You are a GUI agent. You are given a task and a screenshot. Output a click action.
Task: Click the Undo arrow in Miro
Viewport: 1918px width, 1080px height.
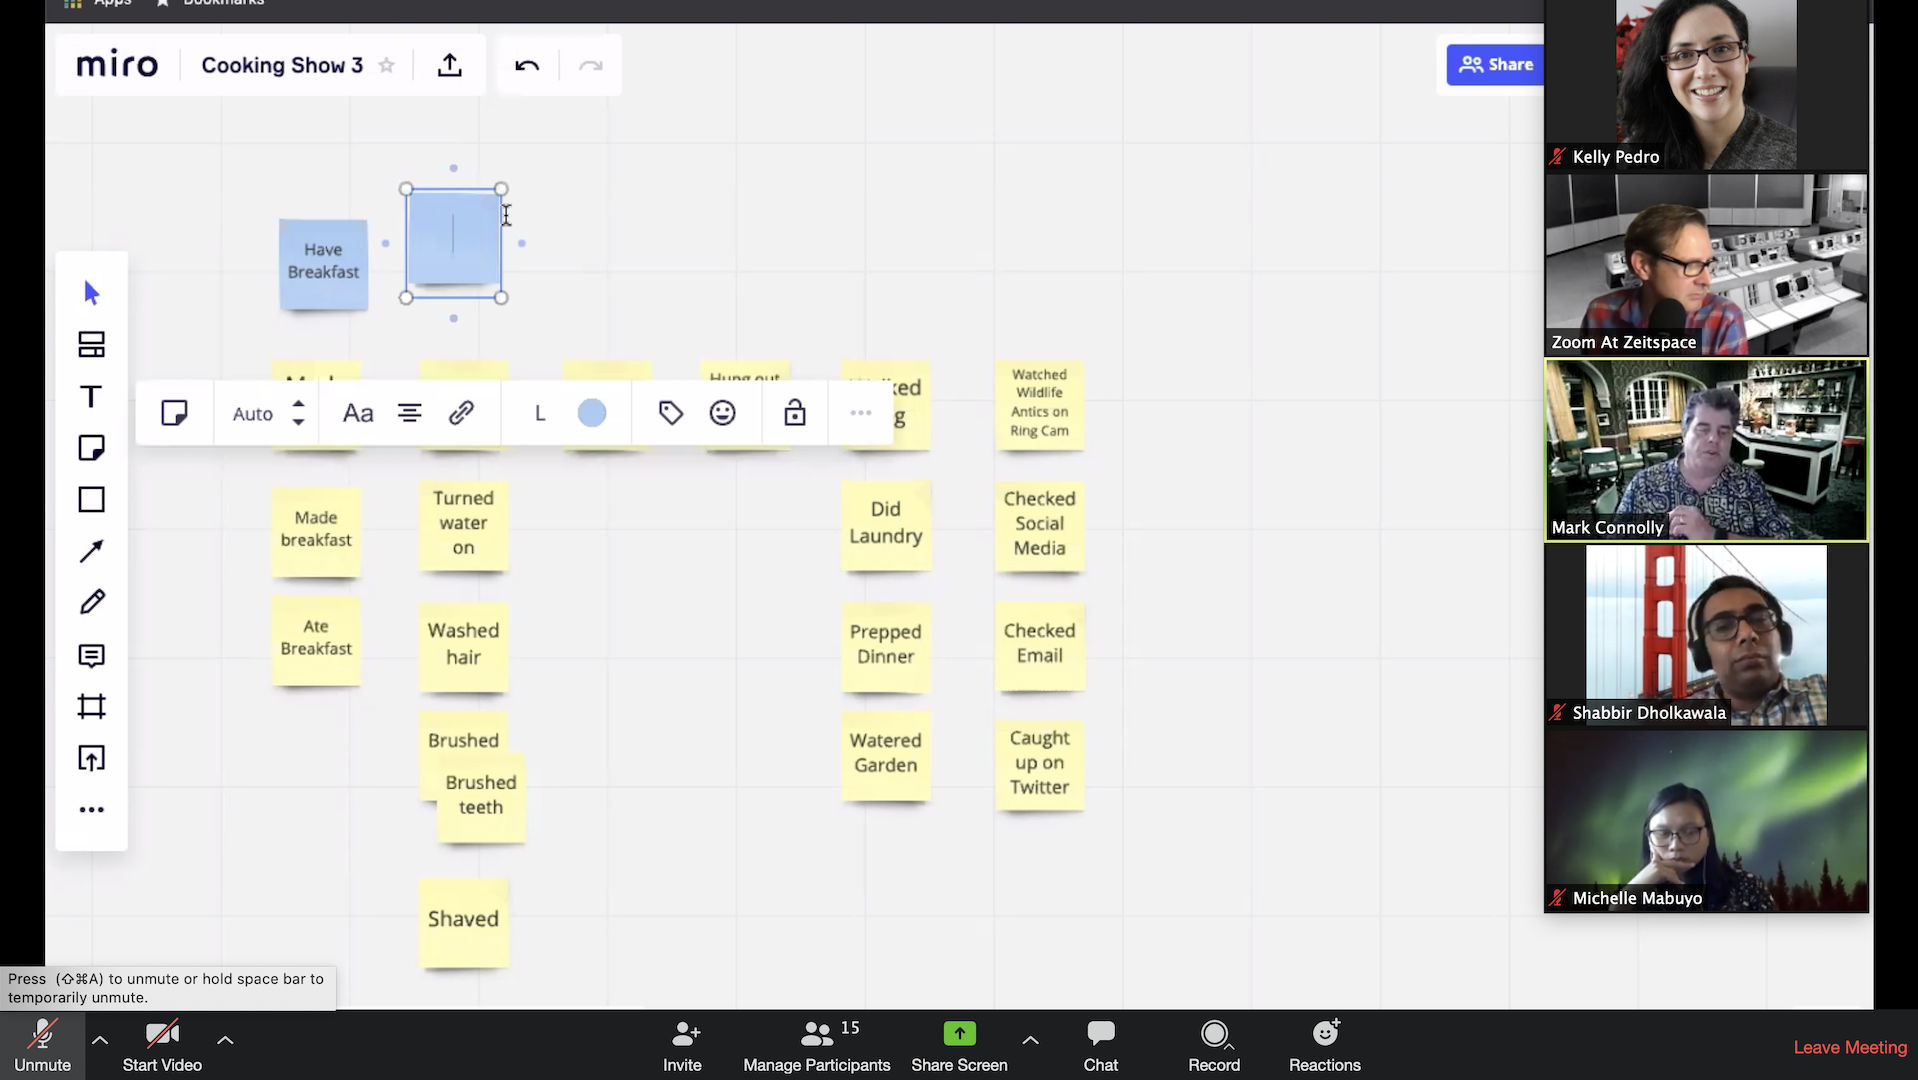click(x=526, y=65)
